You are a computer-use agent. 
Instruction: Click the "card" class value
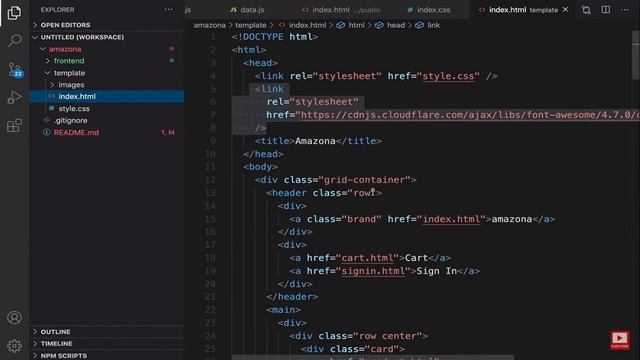point(382,349)
